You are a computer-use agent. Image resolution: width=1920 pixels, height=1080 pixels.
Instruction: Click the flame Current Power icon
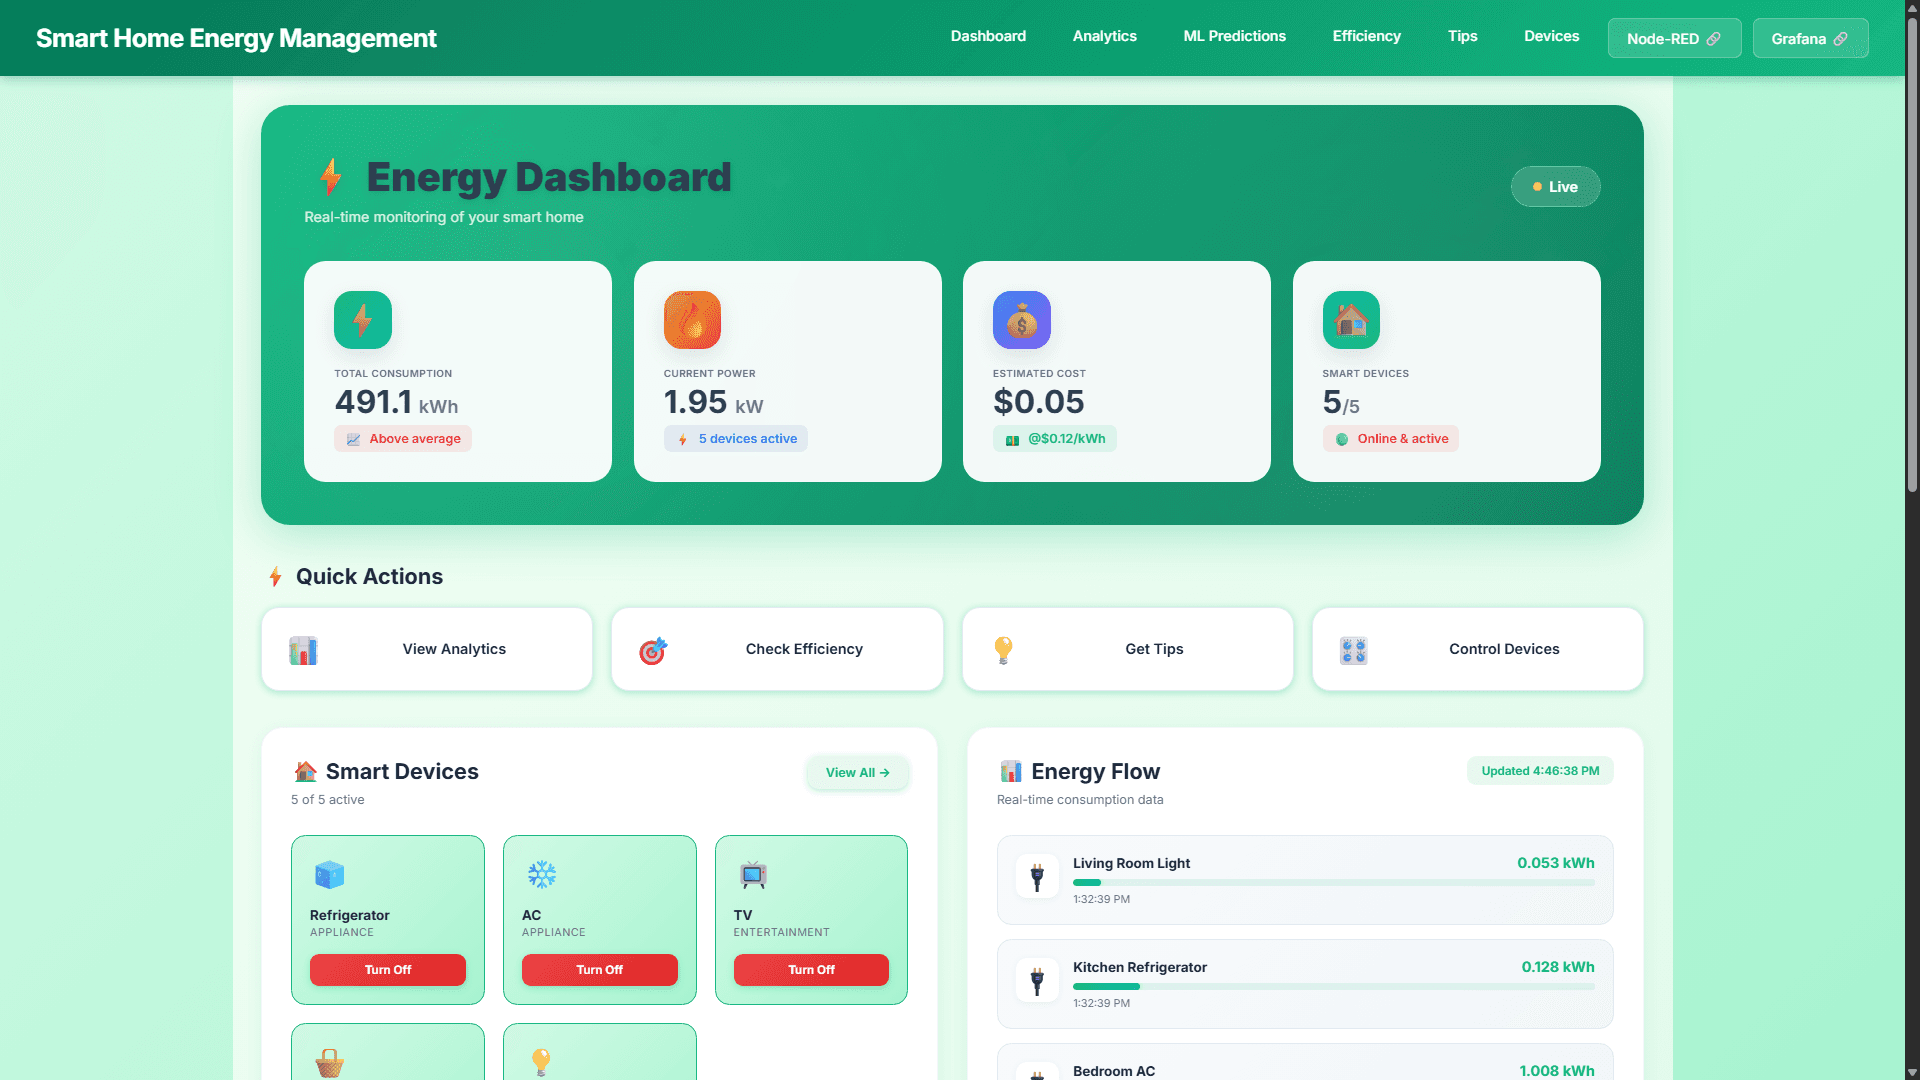pyautogui.click(x=692, y=320)
